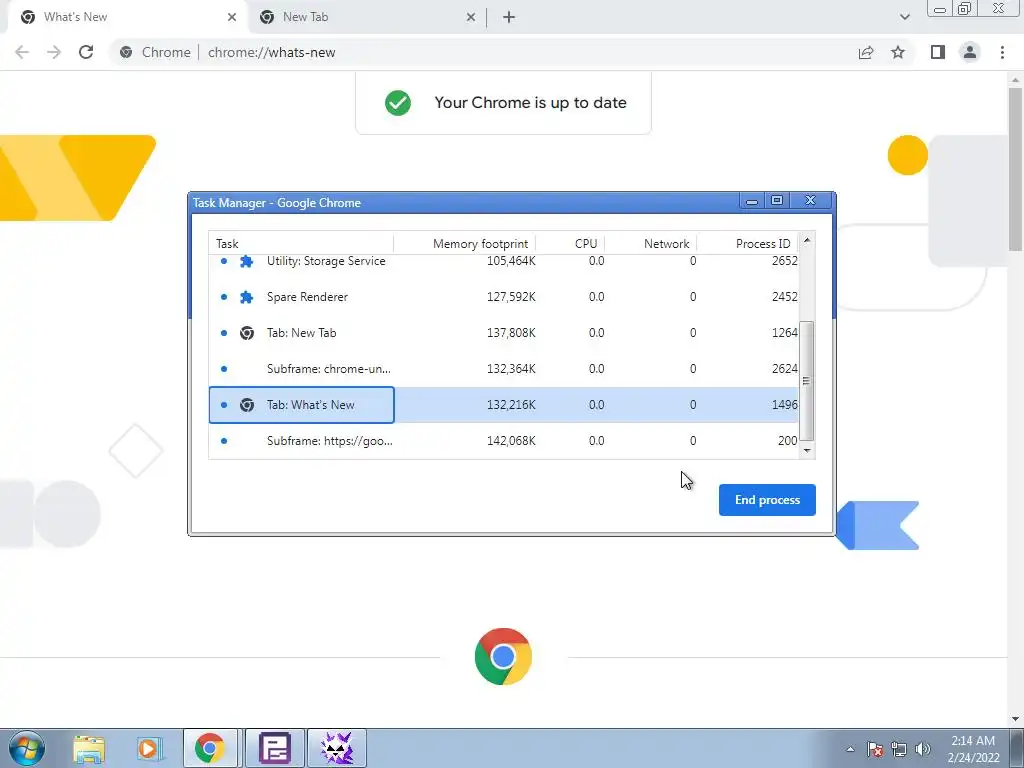The height and width of the screenshot is (768, 1024).
Task: Click process ID 2624
Action: (784, 368)
